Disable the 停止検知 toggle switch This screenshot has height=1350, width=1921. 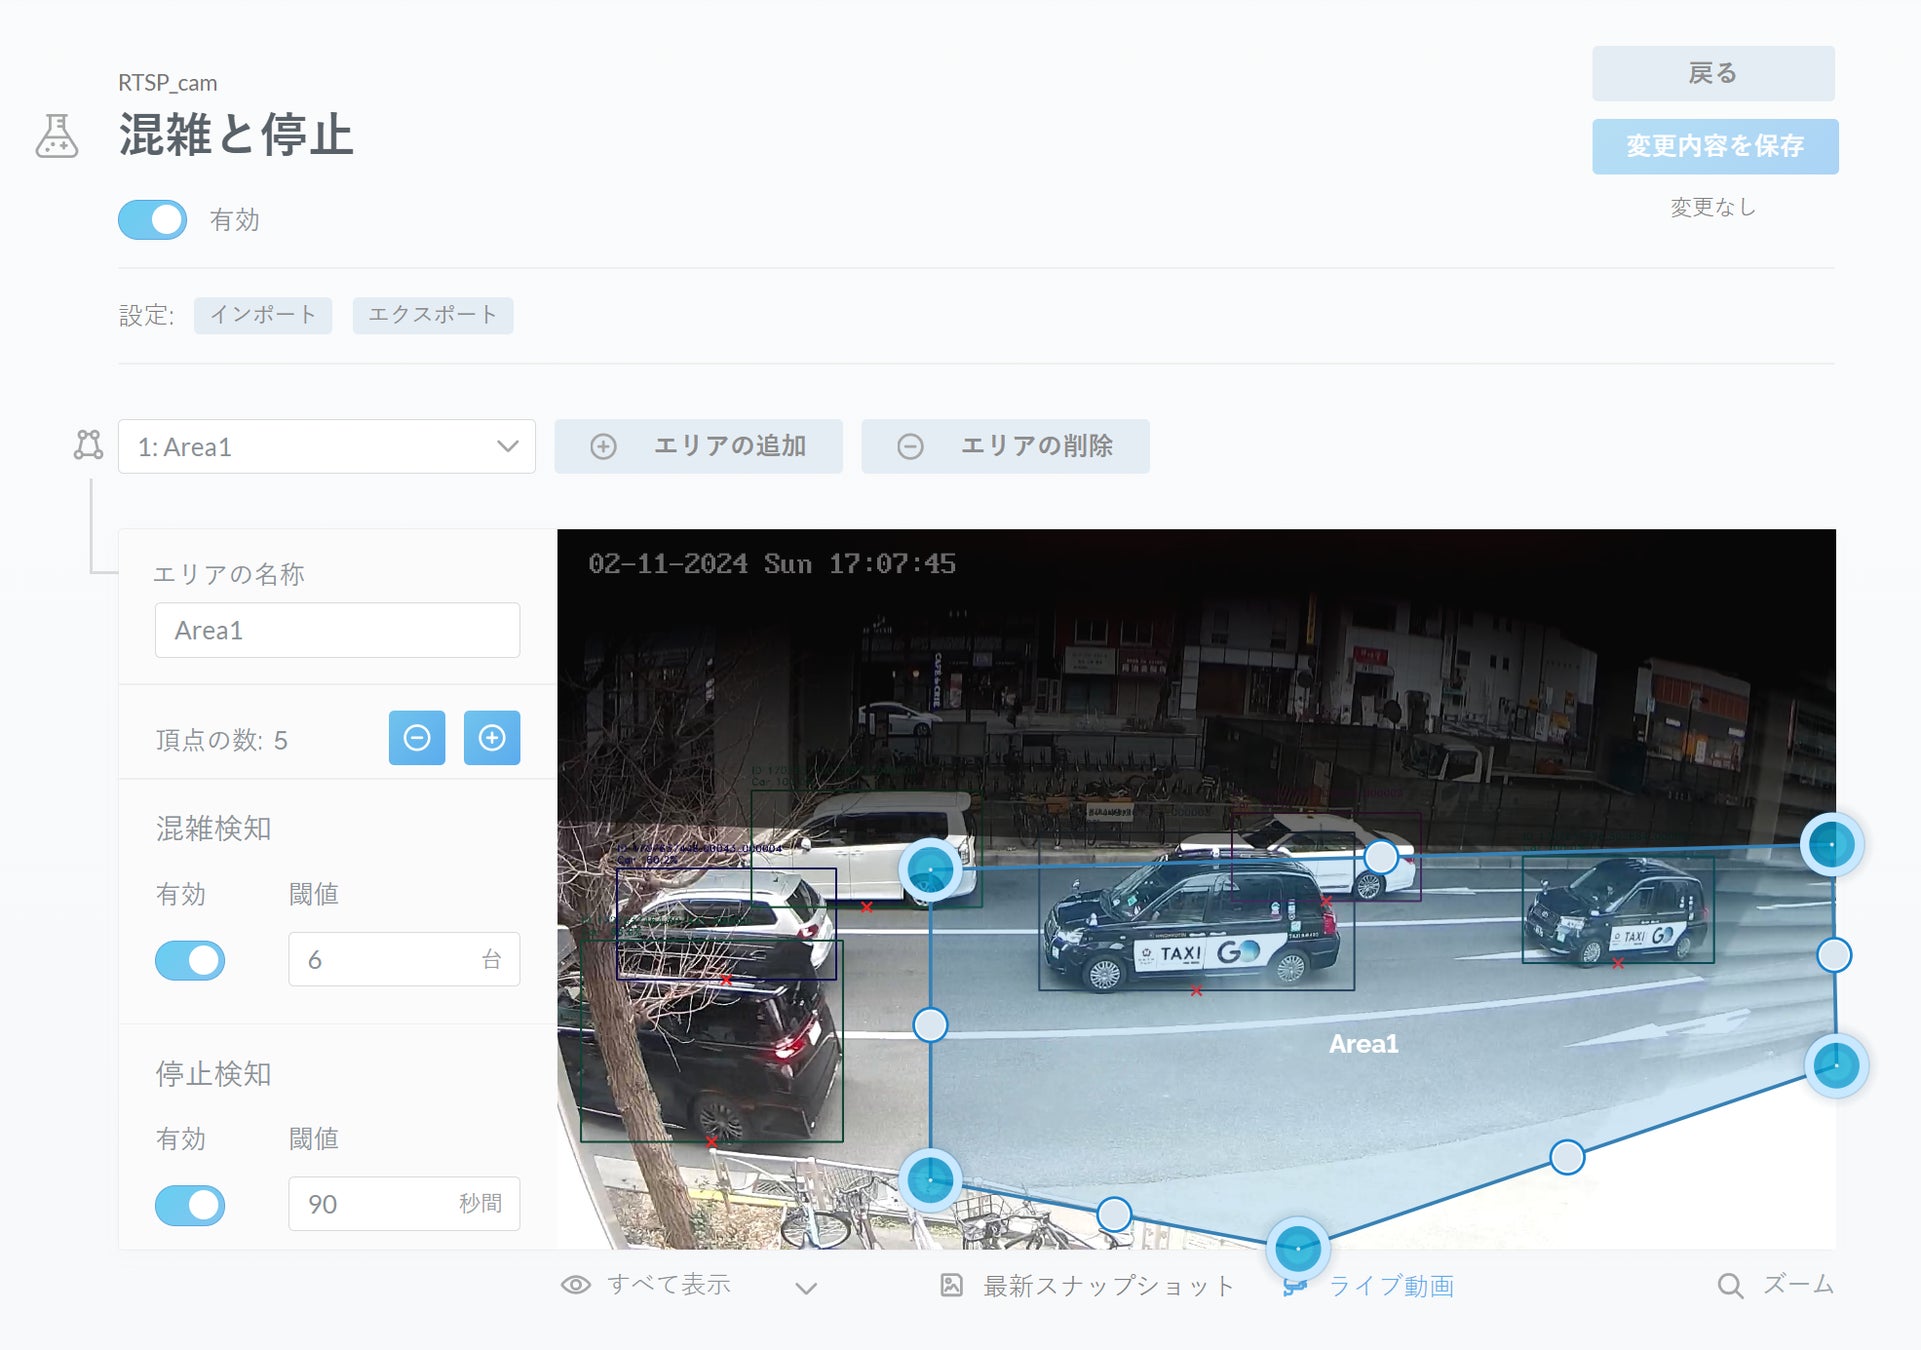pyautogui.click(x=190, y=1205)
